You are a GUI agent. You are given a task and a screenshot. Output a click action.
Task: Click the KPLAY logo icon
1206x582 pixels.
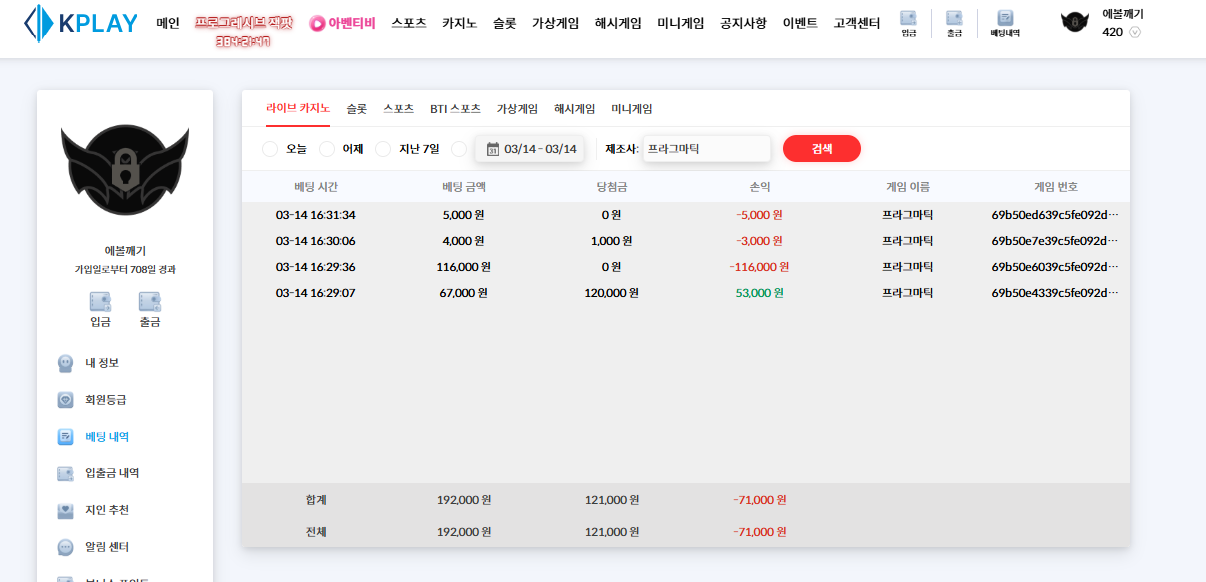(x=37, y=23)
